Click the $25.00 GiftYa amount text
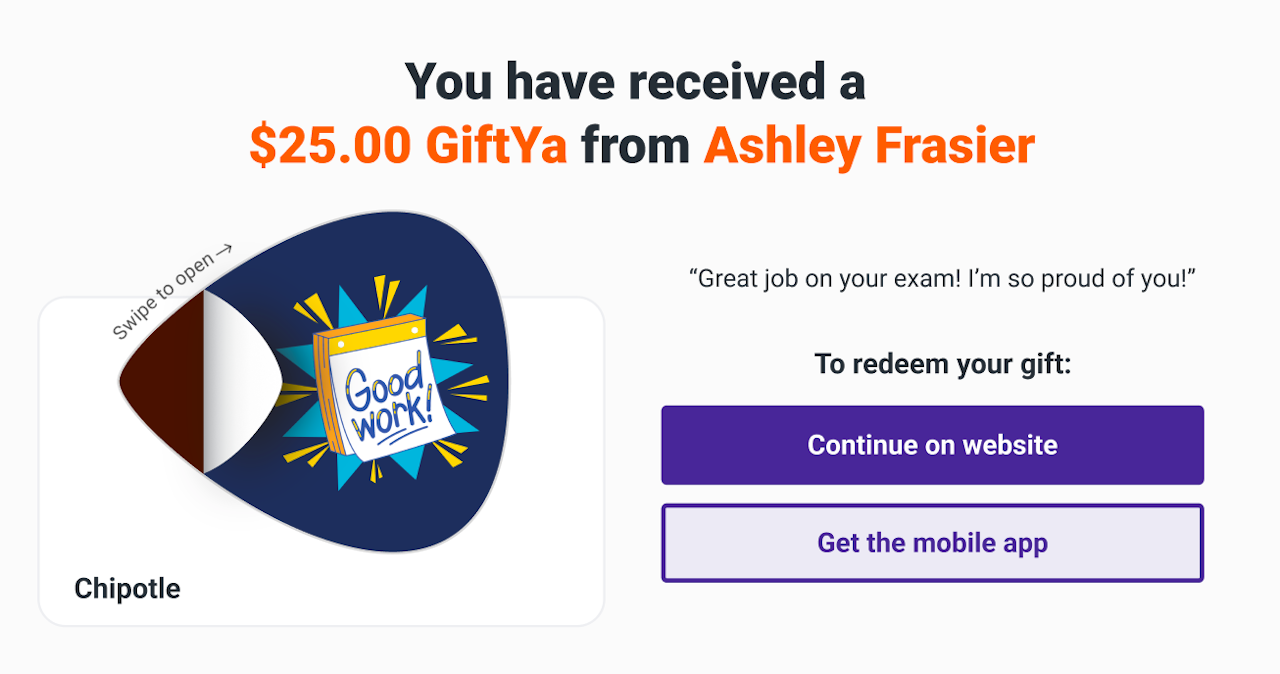 tap(408, 146)
